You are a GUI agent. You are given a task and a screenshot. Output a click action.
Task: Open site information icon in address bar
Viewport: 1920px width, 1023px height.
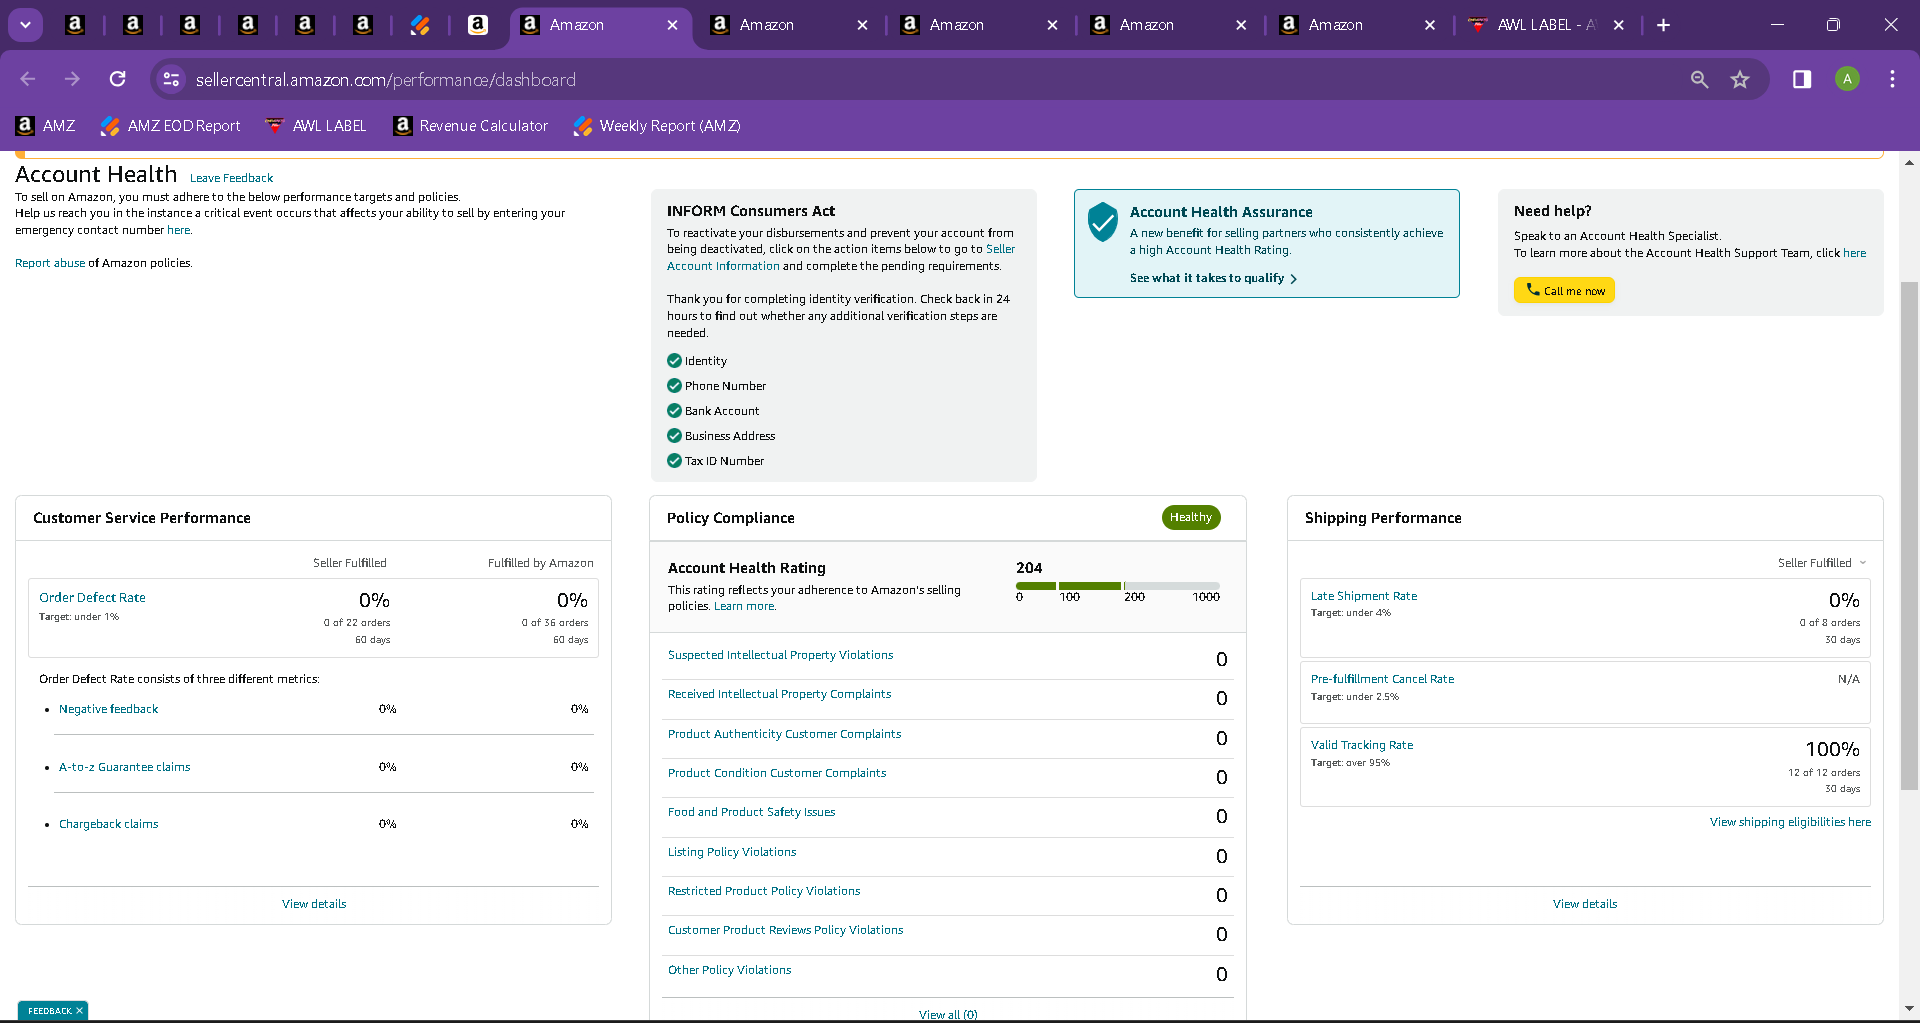click(171, 79)
